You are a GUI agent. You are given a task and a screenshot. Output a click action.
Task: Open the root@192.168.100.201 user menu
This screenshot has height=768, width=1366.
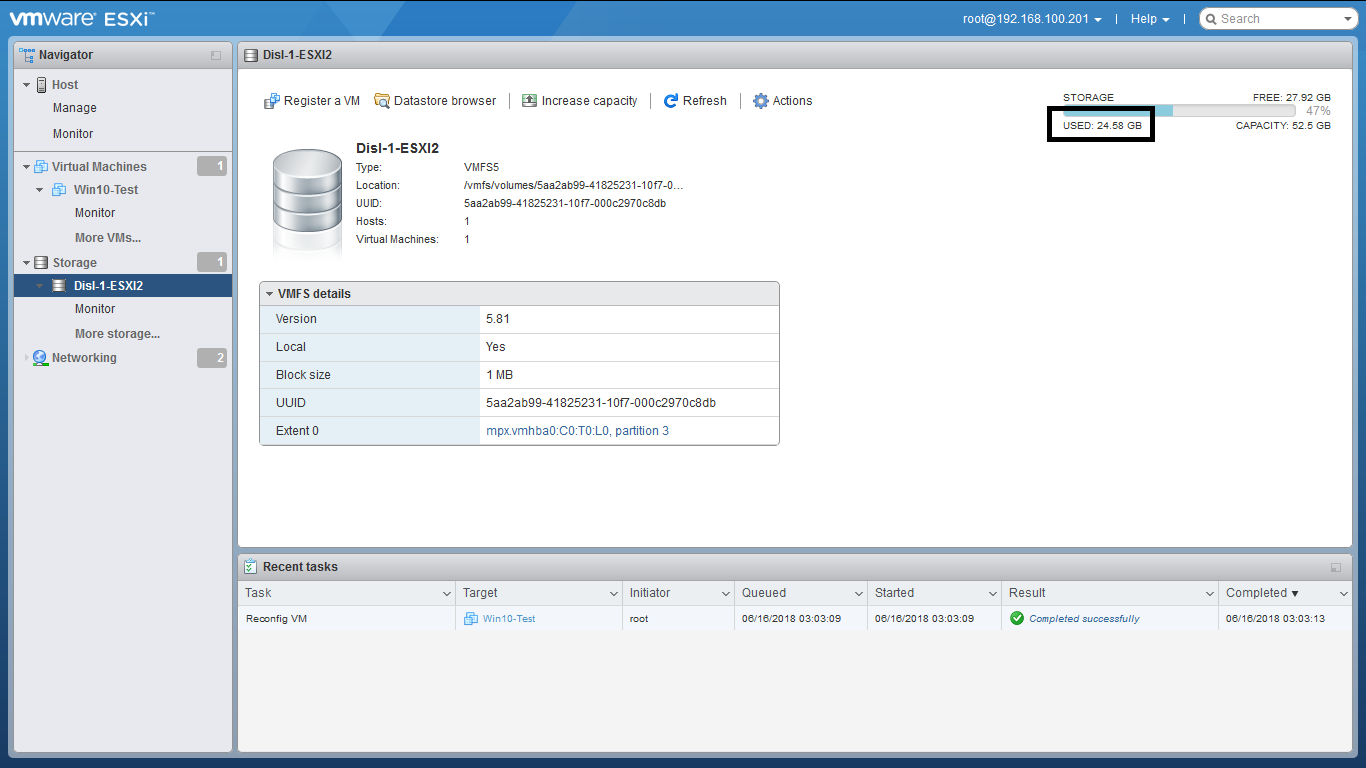tap(1033, 19)
